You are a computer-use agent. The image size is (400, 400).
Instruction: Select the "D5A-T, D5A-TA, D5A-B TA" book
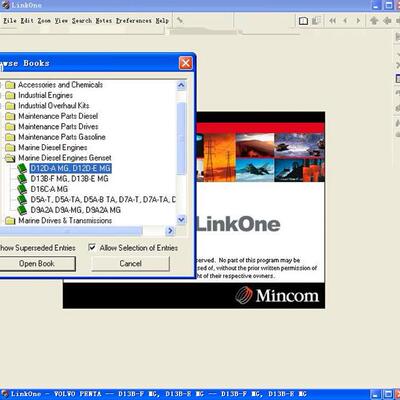pos(103,200)
